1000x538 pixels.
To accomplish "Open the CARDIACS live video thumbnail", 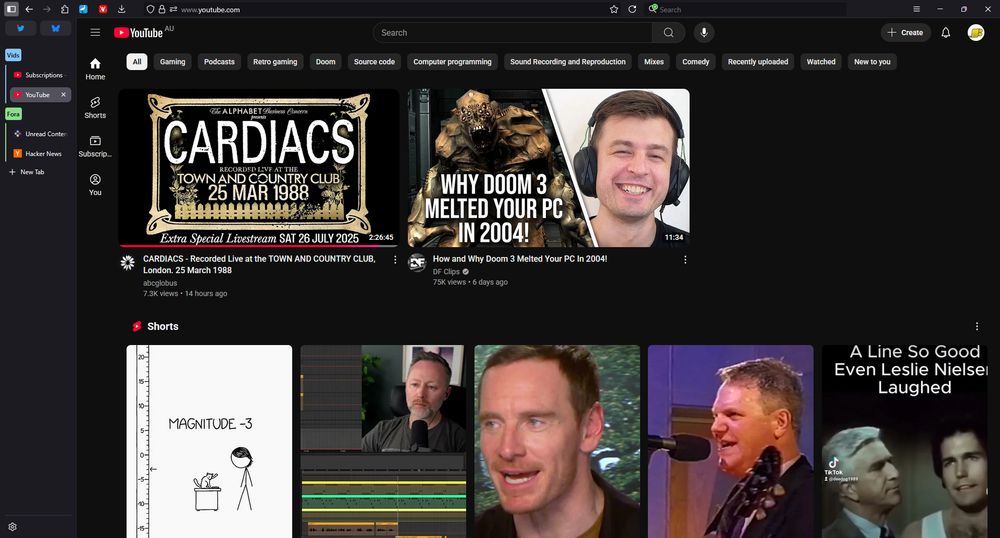I will tap(258, 168).
